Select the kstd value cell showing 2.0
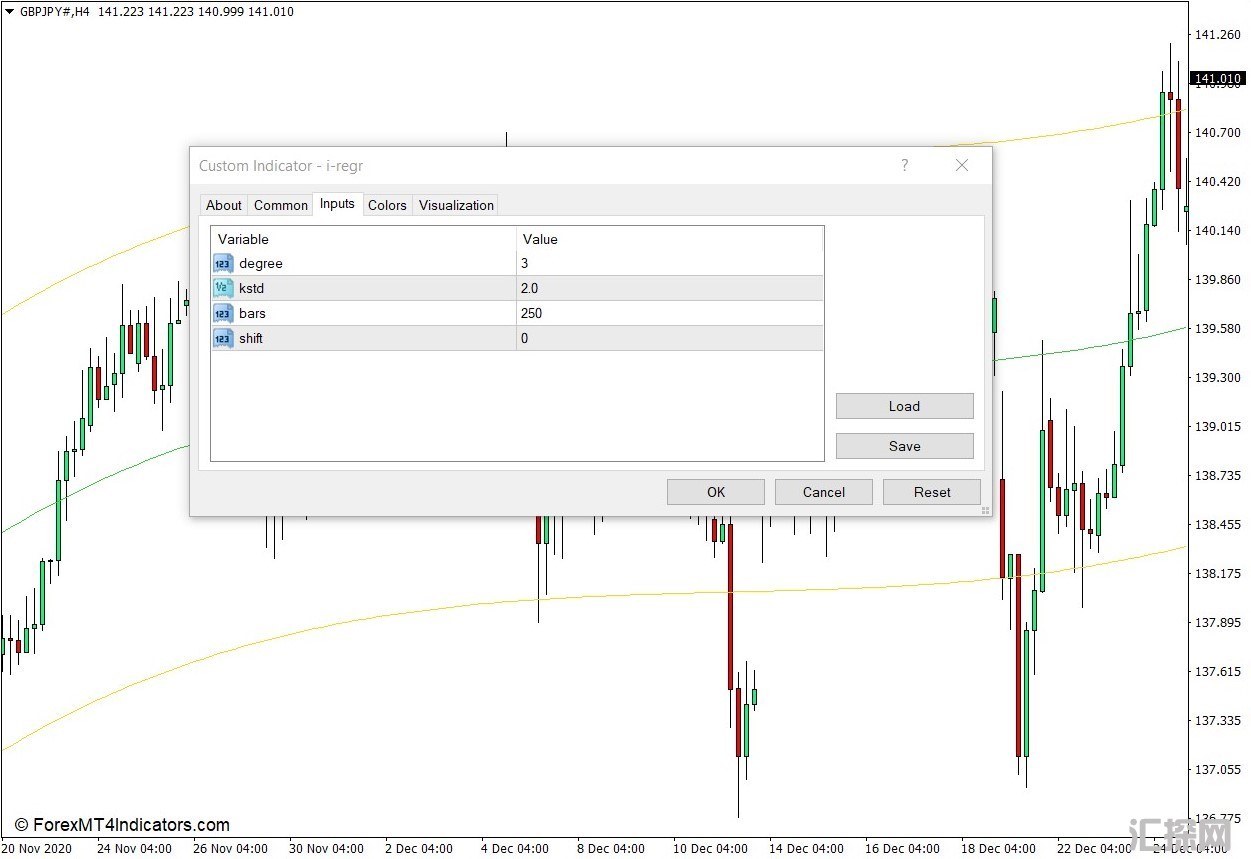This screenshot has width=1251, height=859. click(669, 289)
